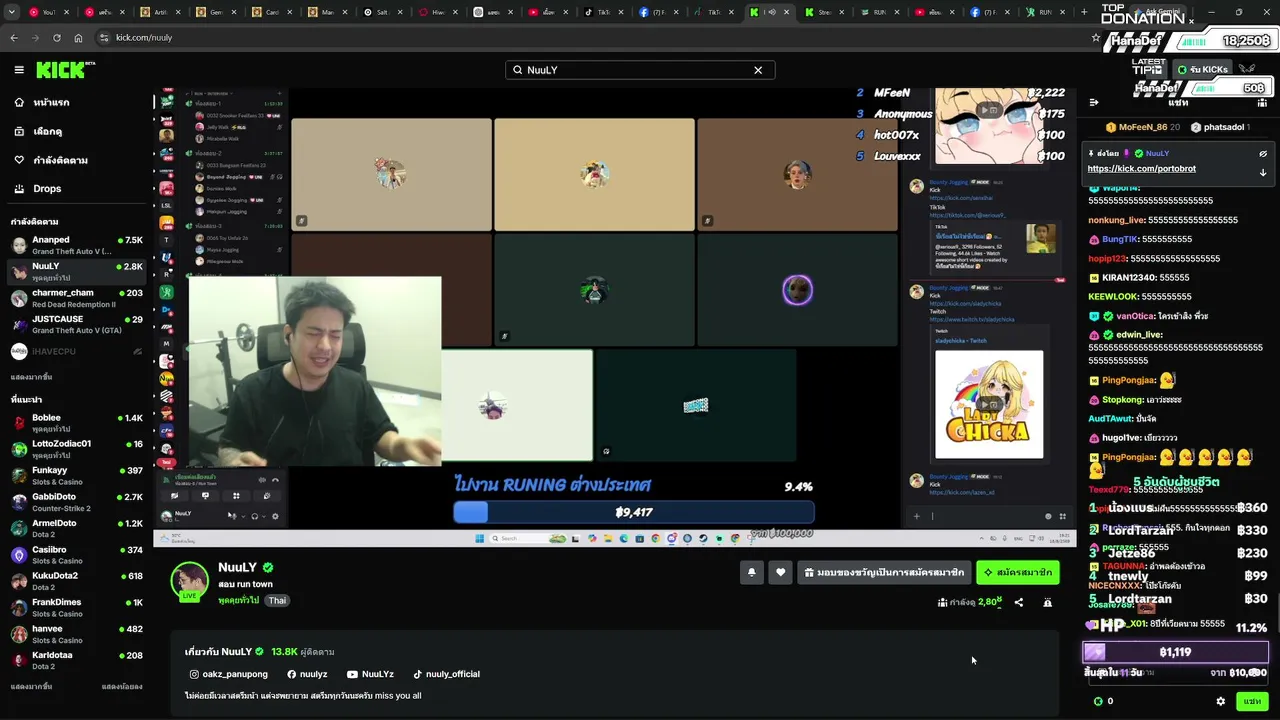Click the KICKs balance icon in chat

[1098, 701]
